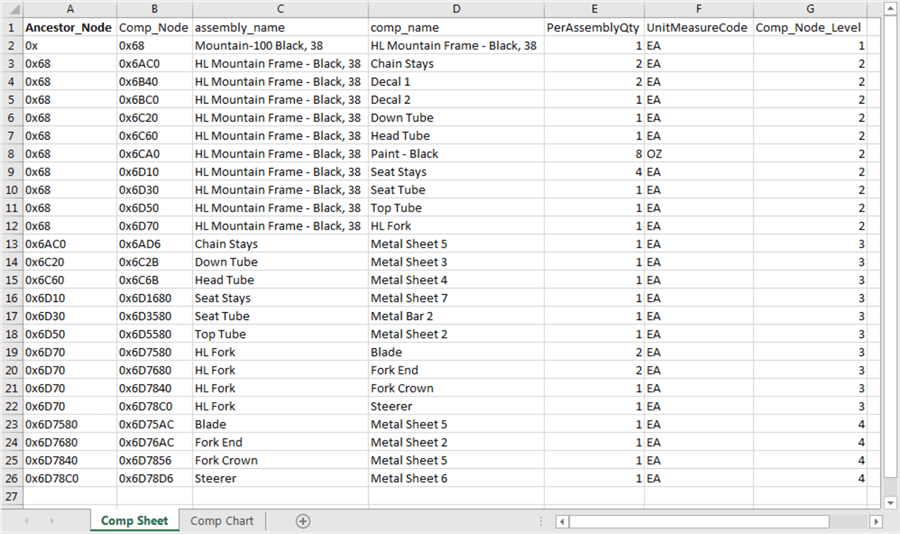Viewport: 900px width, 534px height.
Task: Select column G header
Action: (810, 9)
